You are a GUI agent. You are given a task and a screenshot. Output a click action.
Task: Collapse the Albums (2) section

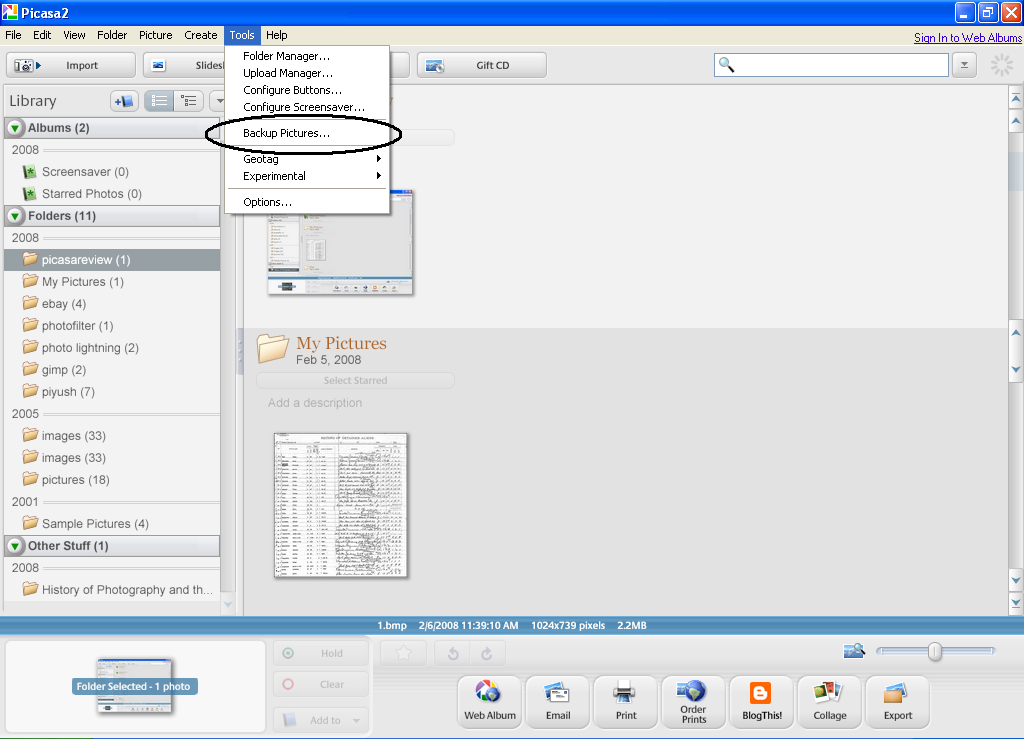[x=15, y=128]
